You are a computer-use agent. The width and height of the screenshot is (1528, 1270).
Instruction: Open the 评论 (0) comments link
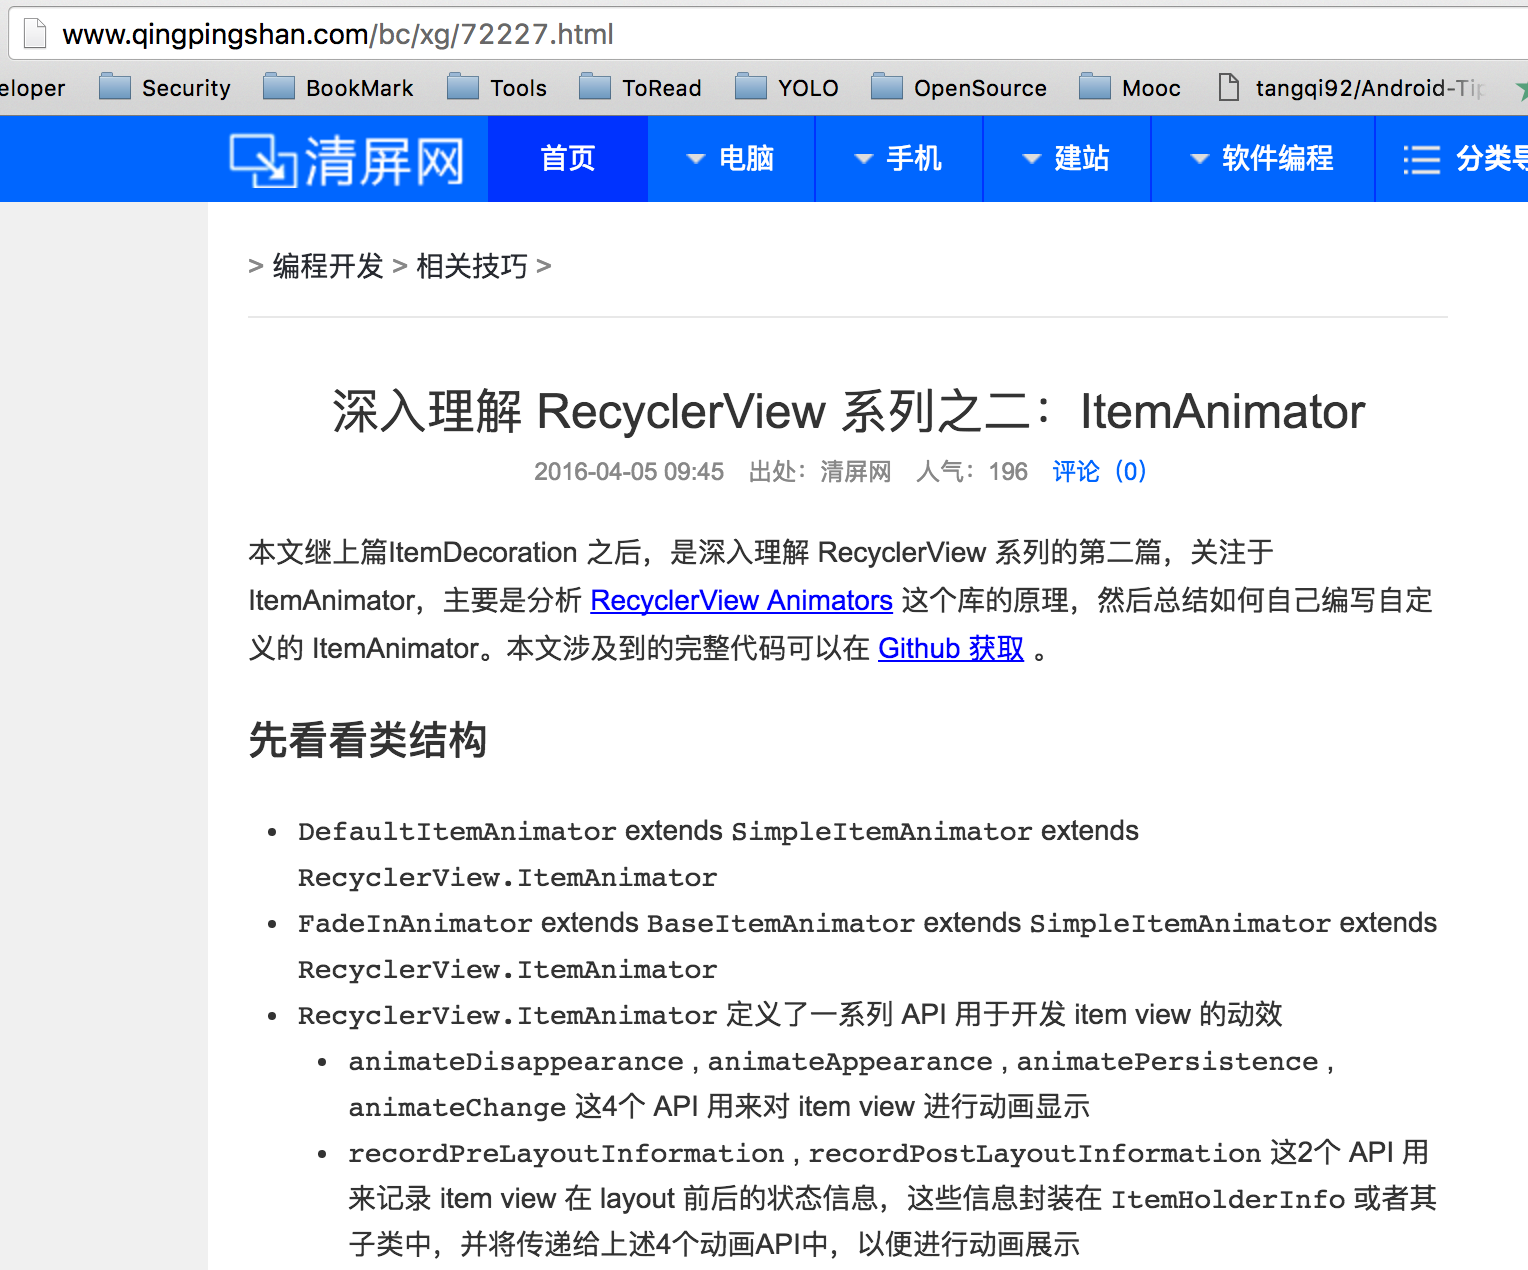pos(1099,471)
